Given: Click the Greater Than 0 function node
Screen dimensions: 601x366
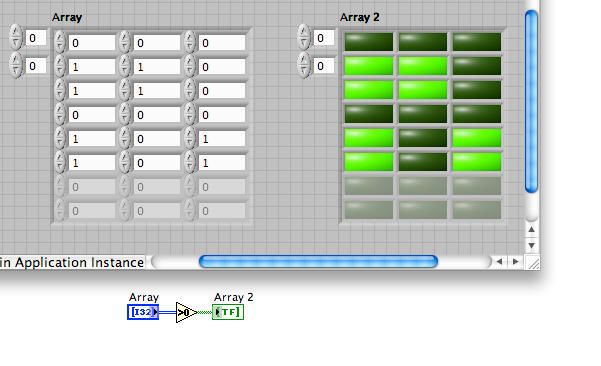Looking at the screenshot, I should coord(186,312).
